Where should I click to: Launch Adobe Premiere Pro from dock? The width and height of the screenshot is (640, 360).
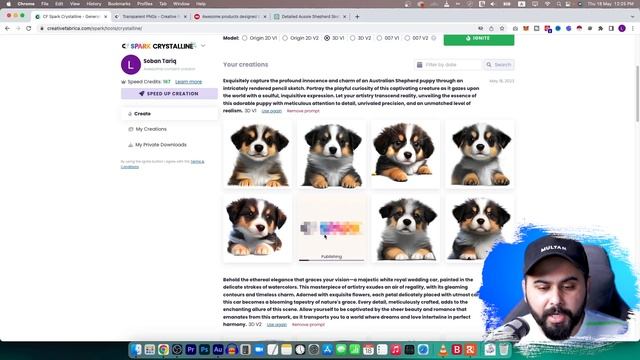tap(191, 350)
